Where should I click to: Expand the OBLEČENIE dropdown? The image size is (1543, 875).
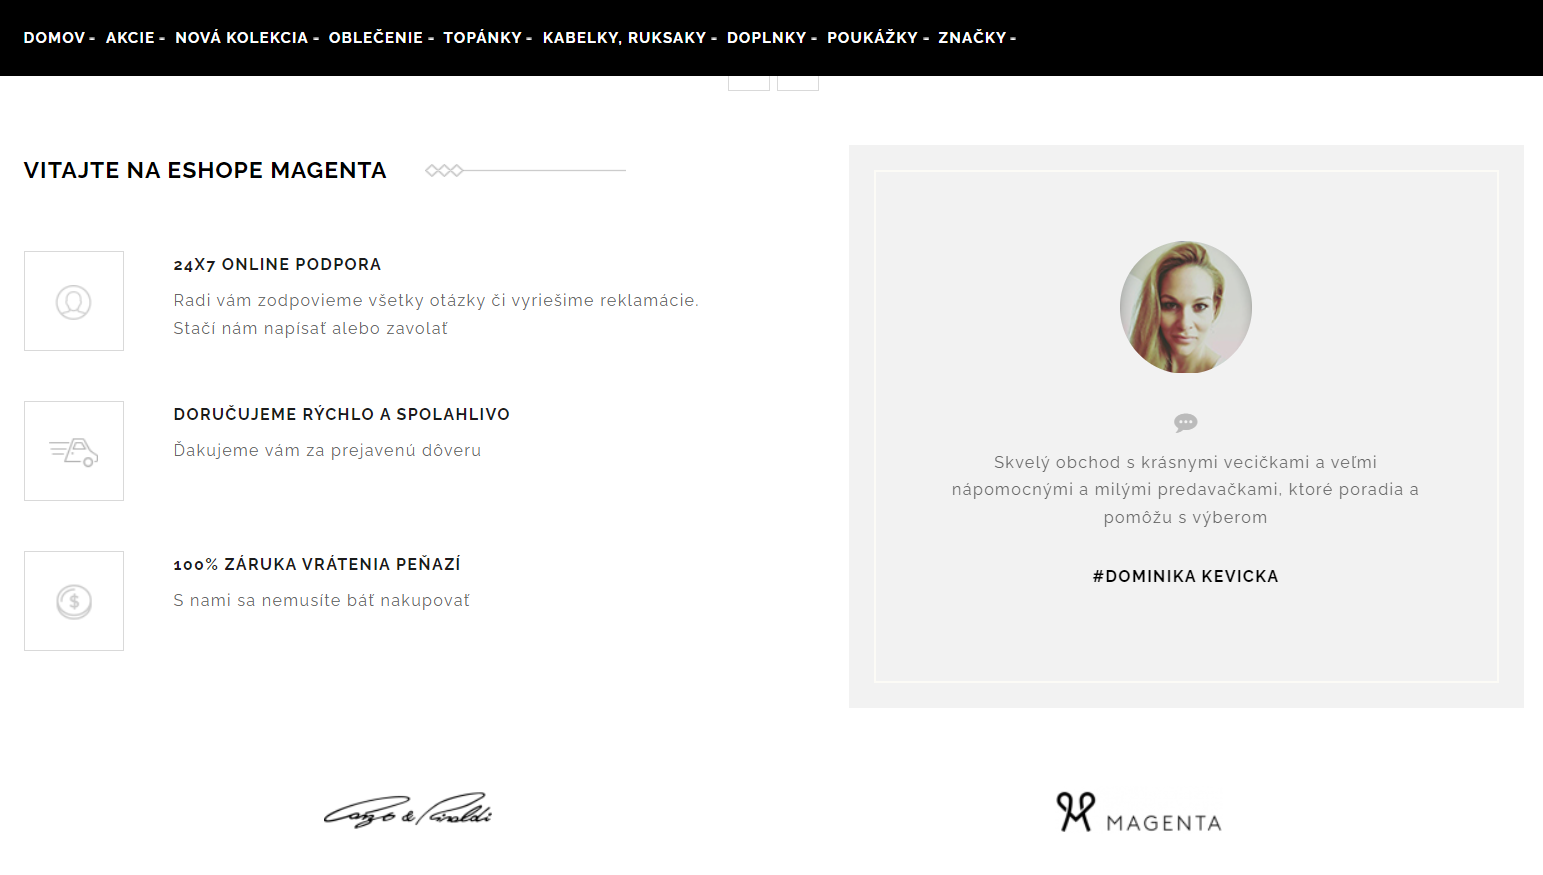click(381, 38)
